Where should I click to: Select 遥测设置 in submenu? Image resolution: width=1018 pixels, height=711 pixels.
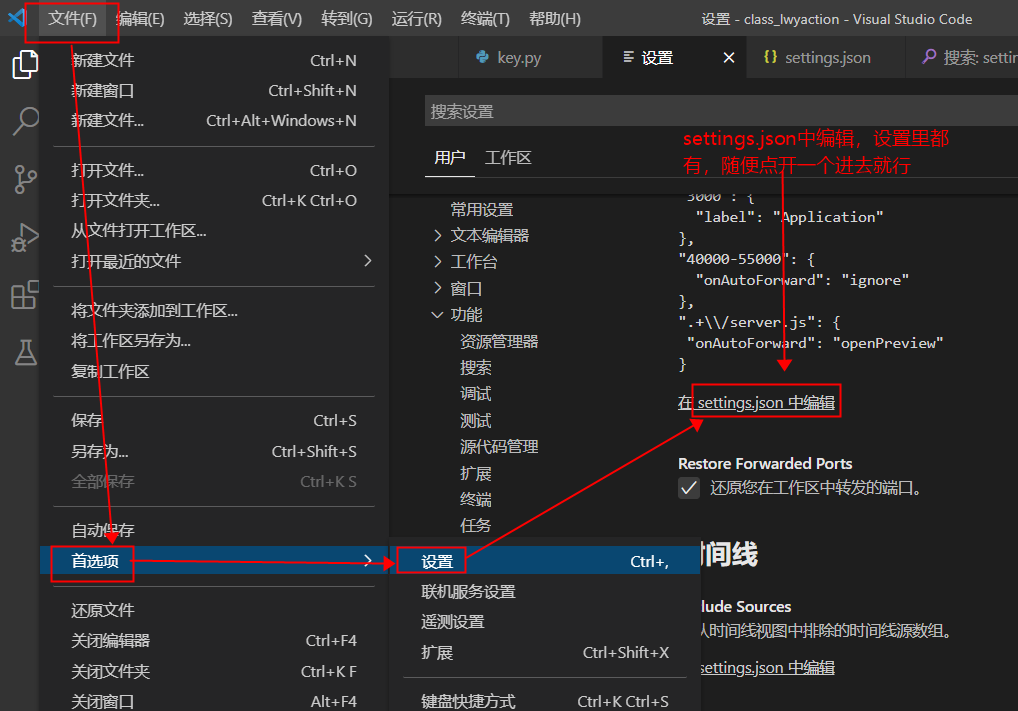click(x=545, y=622)
